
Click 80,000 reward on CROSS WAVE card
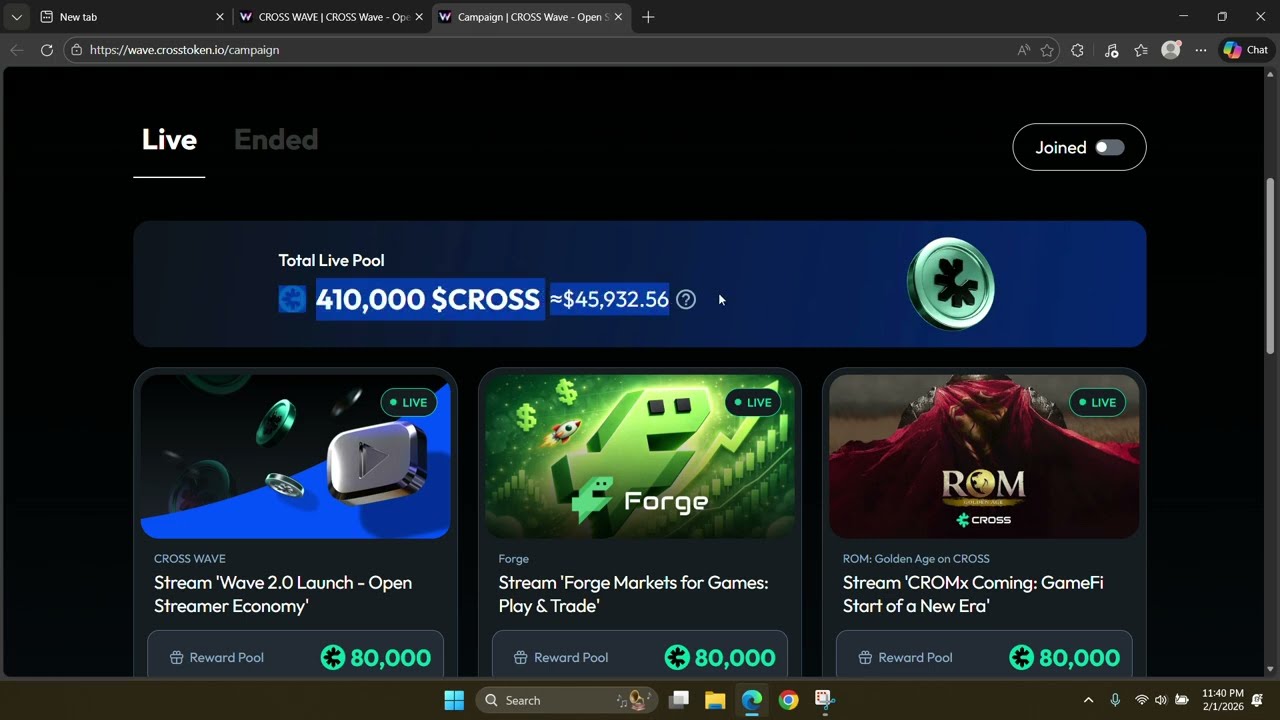tap(376, 657)
